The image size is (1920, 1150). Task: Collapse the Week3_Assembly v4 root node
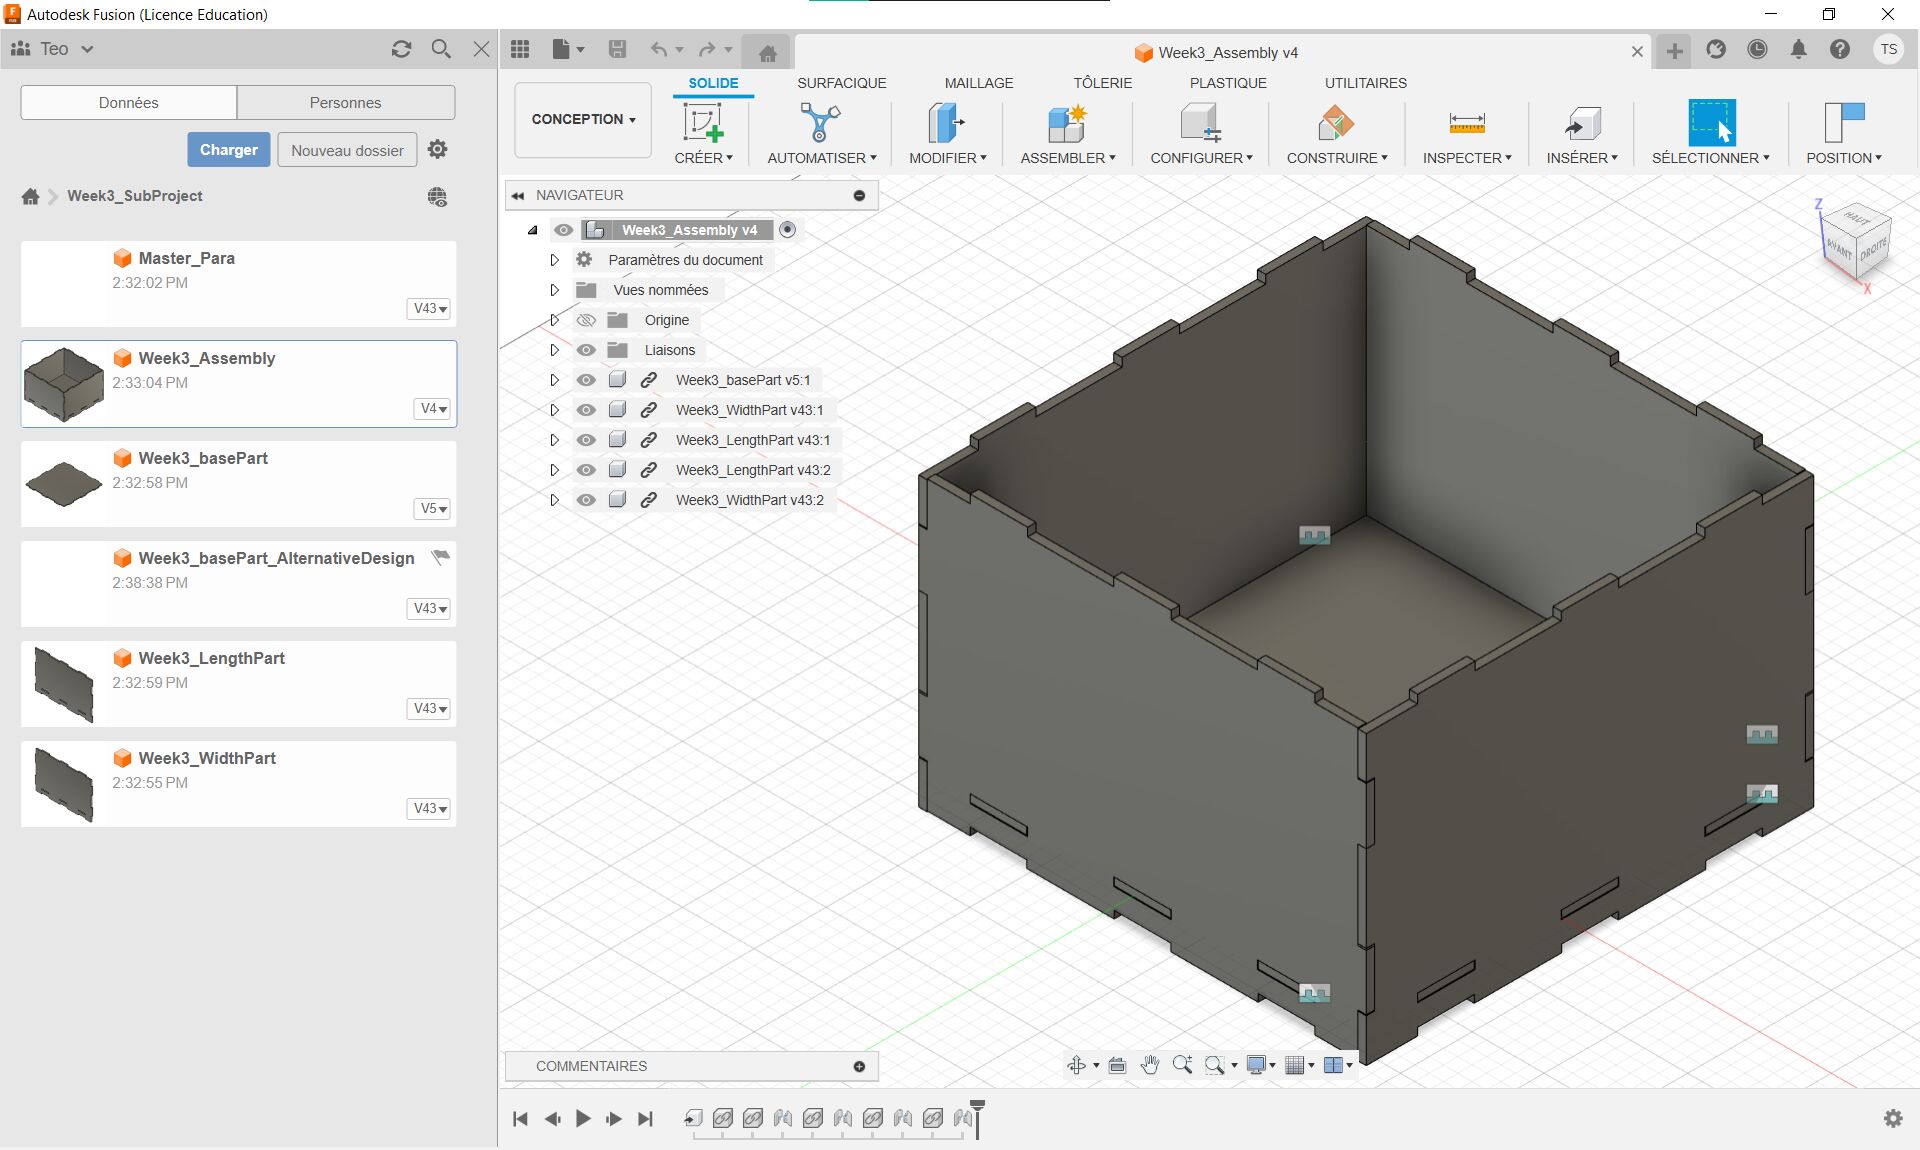[532, 230]
